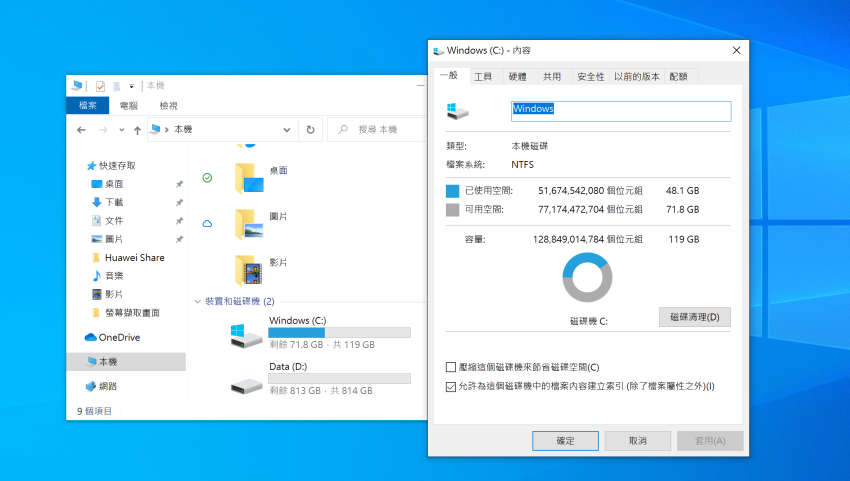Click the Data (D:) usage bar

coord(339,379)
